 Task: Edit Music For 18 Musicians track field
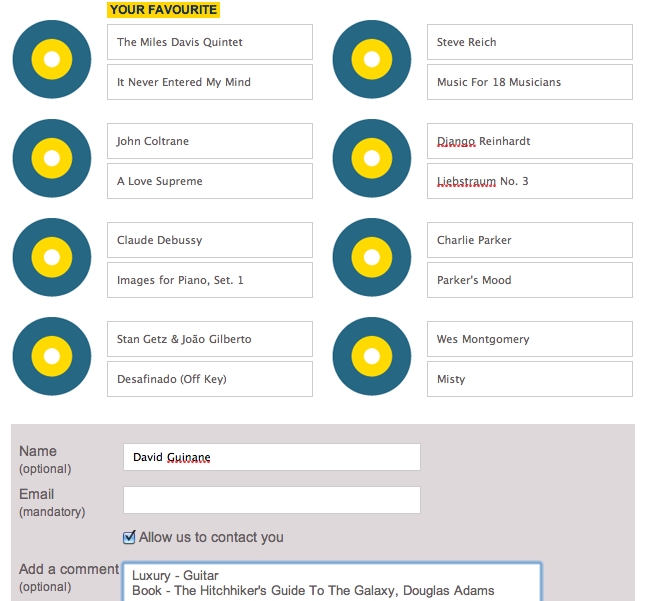coord(530,82)
